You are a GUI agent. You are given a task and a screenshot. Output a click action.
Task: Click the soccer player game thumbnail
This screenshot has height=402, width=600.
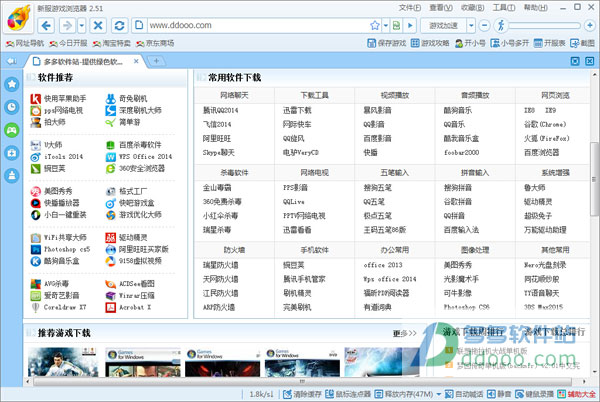63,362
